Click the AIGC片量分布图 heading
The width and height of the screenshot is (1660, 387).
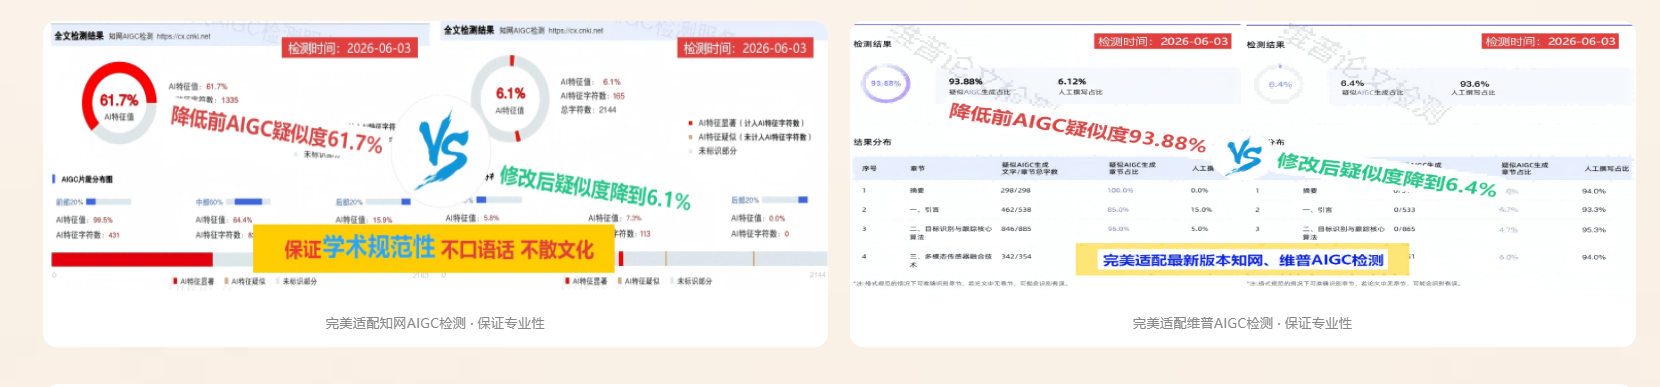(87, 180)
